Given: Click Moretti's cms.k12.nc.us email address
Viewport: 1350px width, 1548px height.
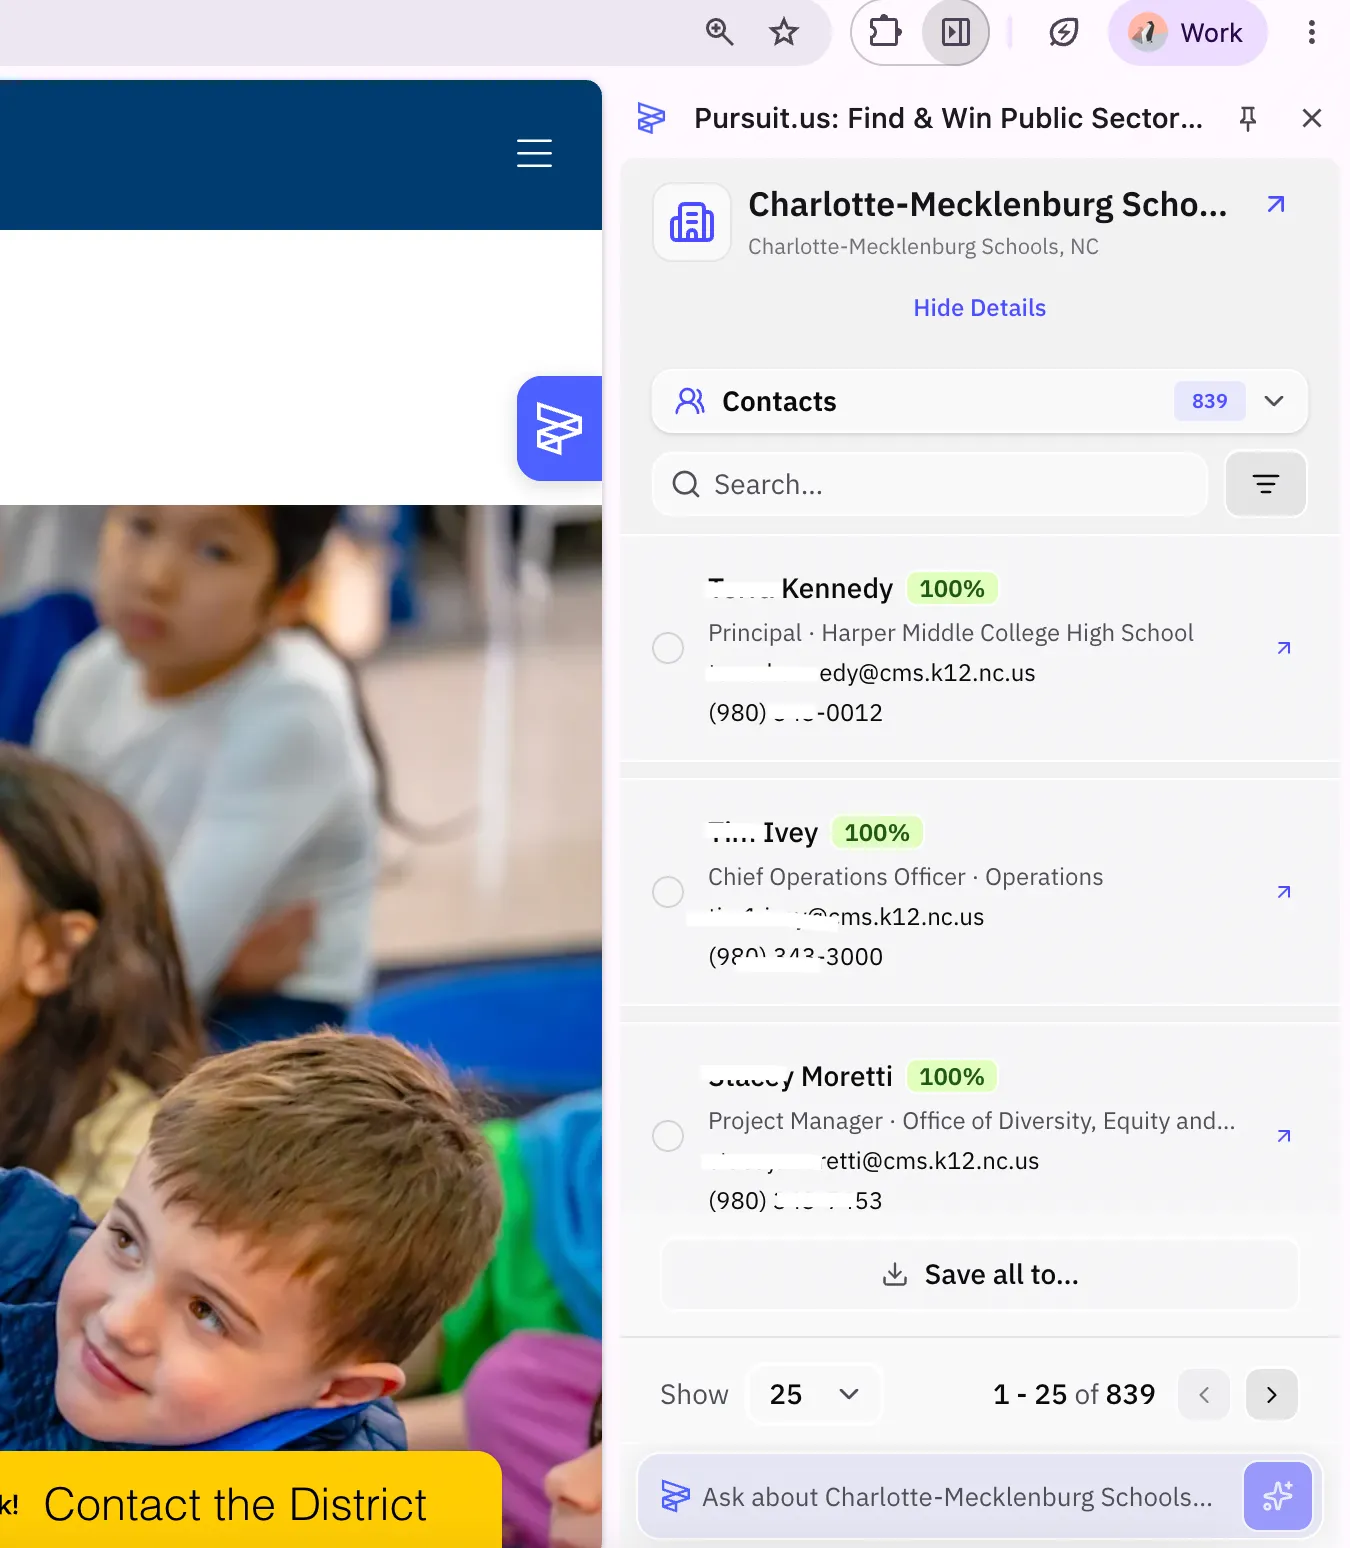Looking at the screenshot, I should pos(874,1161).
